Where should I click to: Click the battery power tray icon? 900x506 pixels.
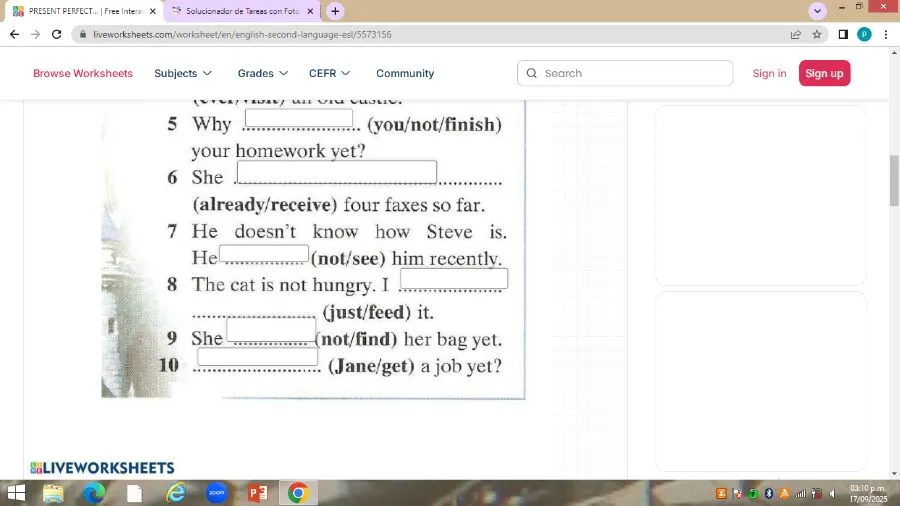click(817, 493)
